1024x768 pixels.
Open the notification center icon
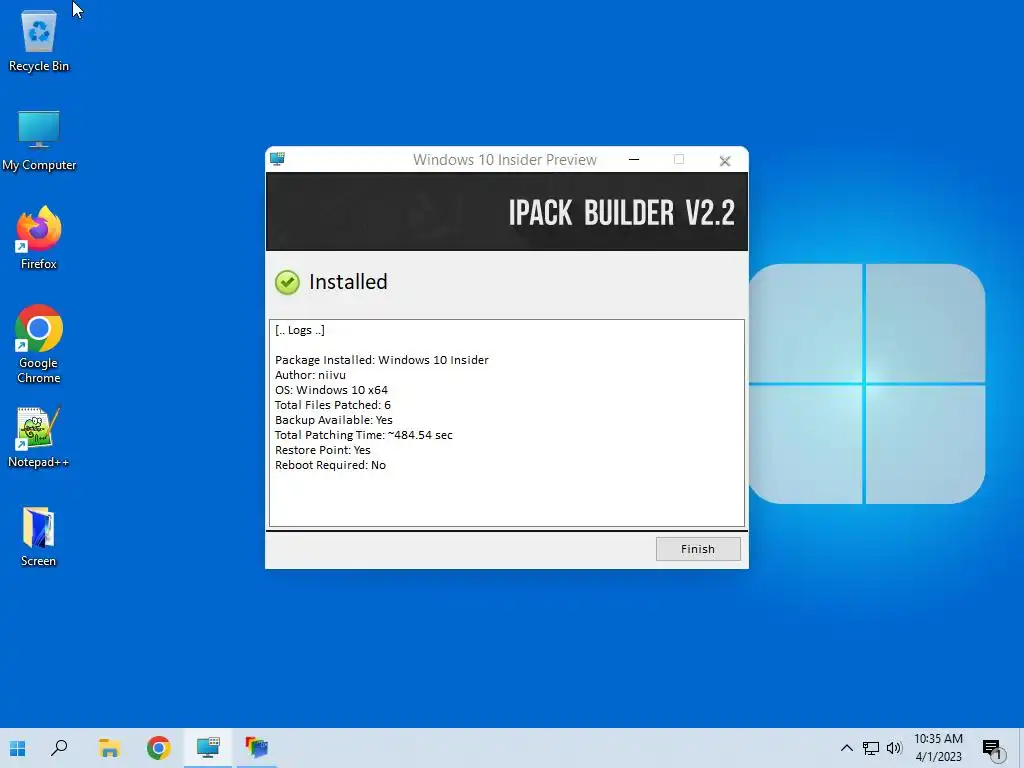pyautogui.click(x=992, y=749)
